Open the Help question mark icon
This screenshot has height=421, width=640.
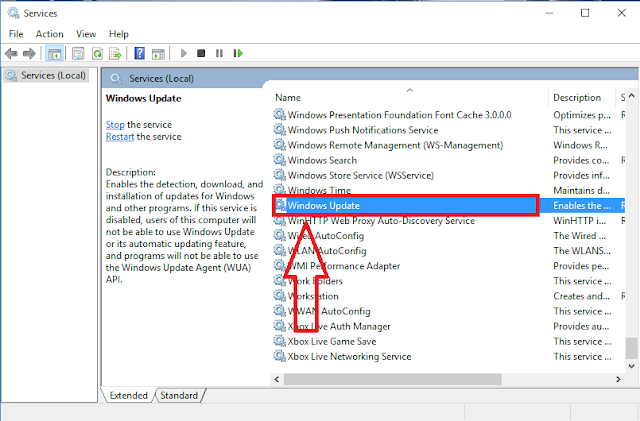(x=140, y=53)
